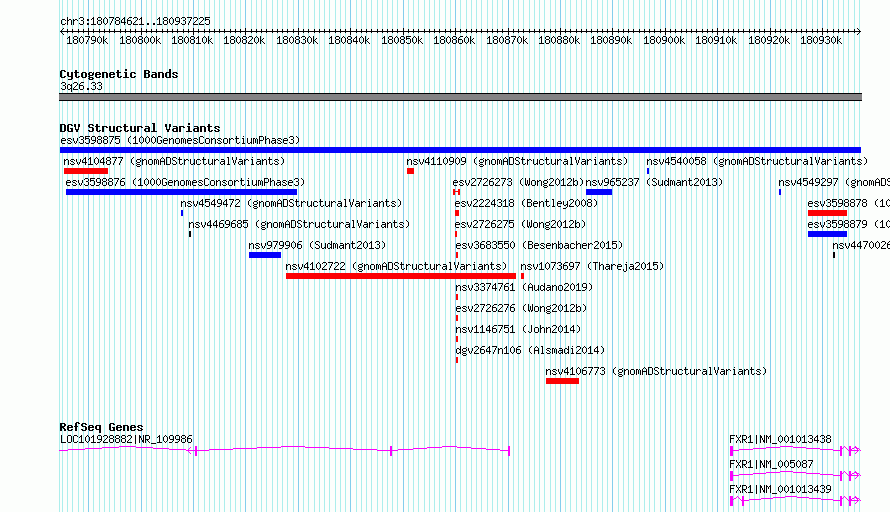Click the chr3:180784621..180937225 region label
Image resolution: width=890 pixels, height=512 pixels.
coord(135,22)
